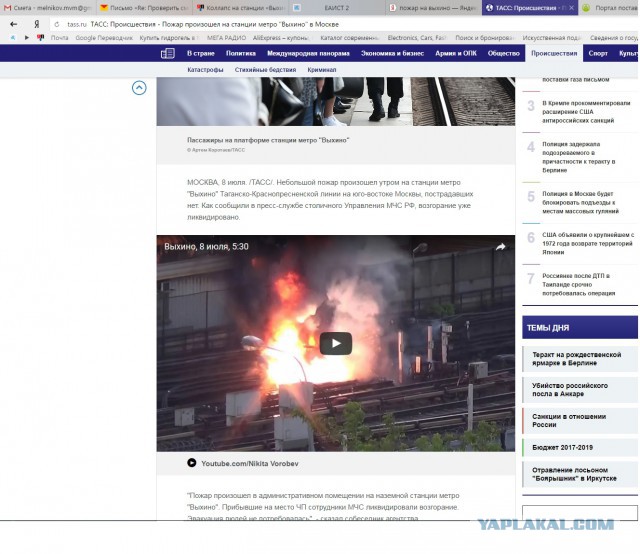Open Общество section
The height and width of the screenshot is (554, 640).
pos(504,53)
